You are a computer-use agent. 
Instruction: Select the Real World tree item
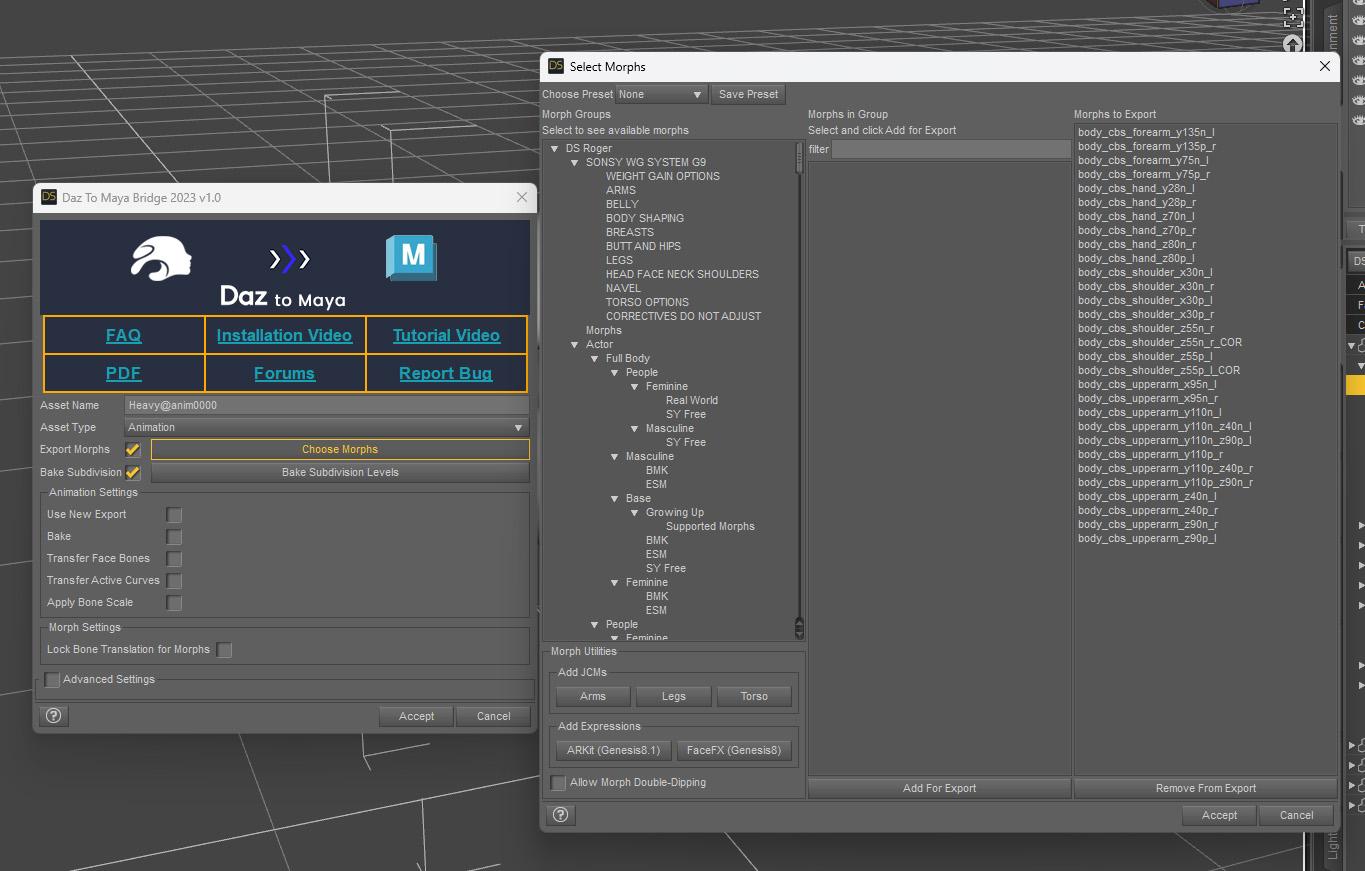(x=692, y=400)
